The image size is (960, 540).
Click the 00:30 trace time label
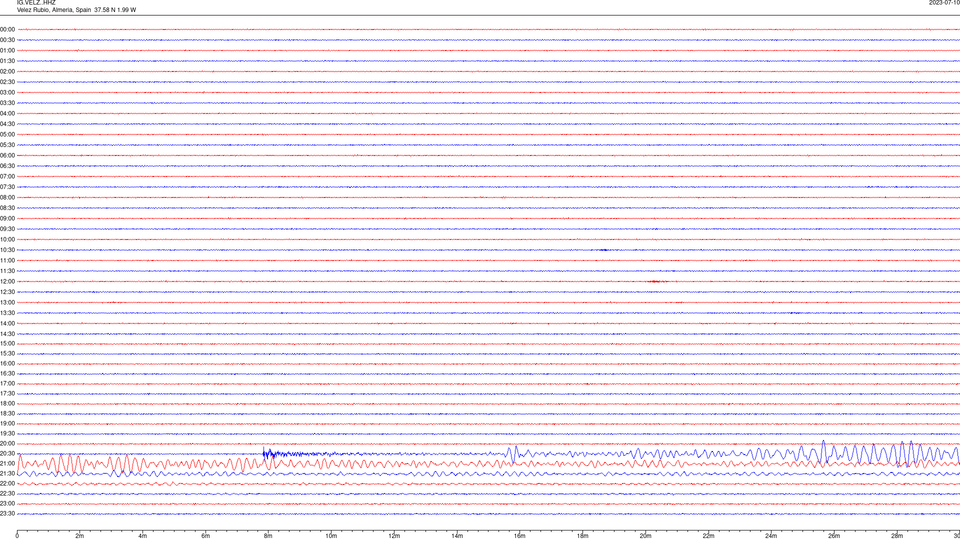pos(7,40)
